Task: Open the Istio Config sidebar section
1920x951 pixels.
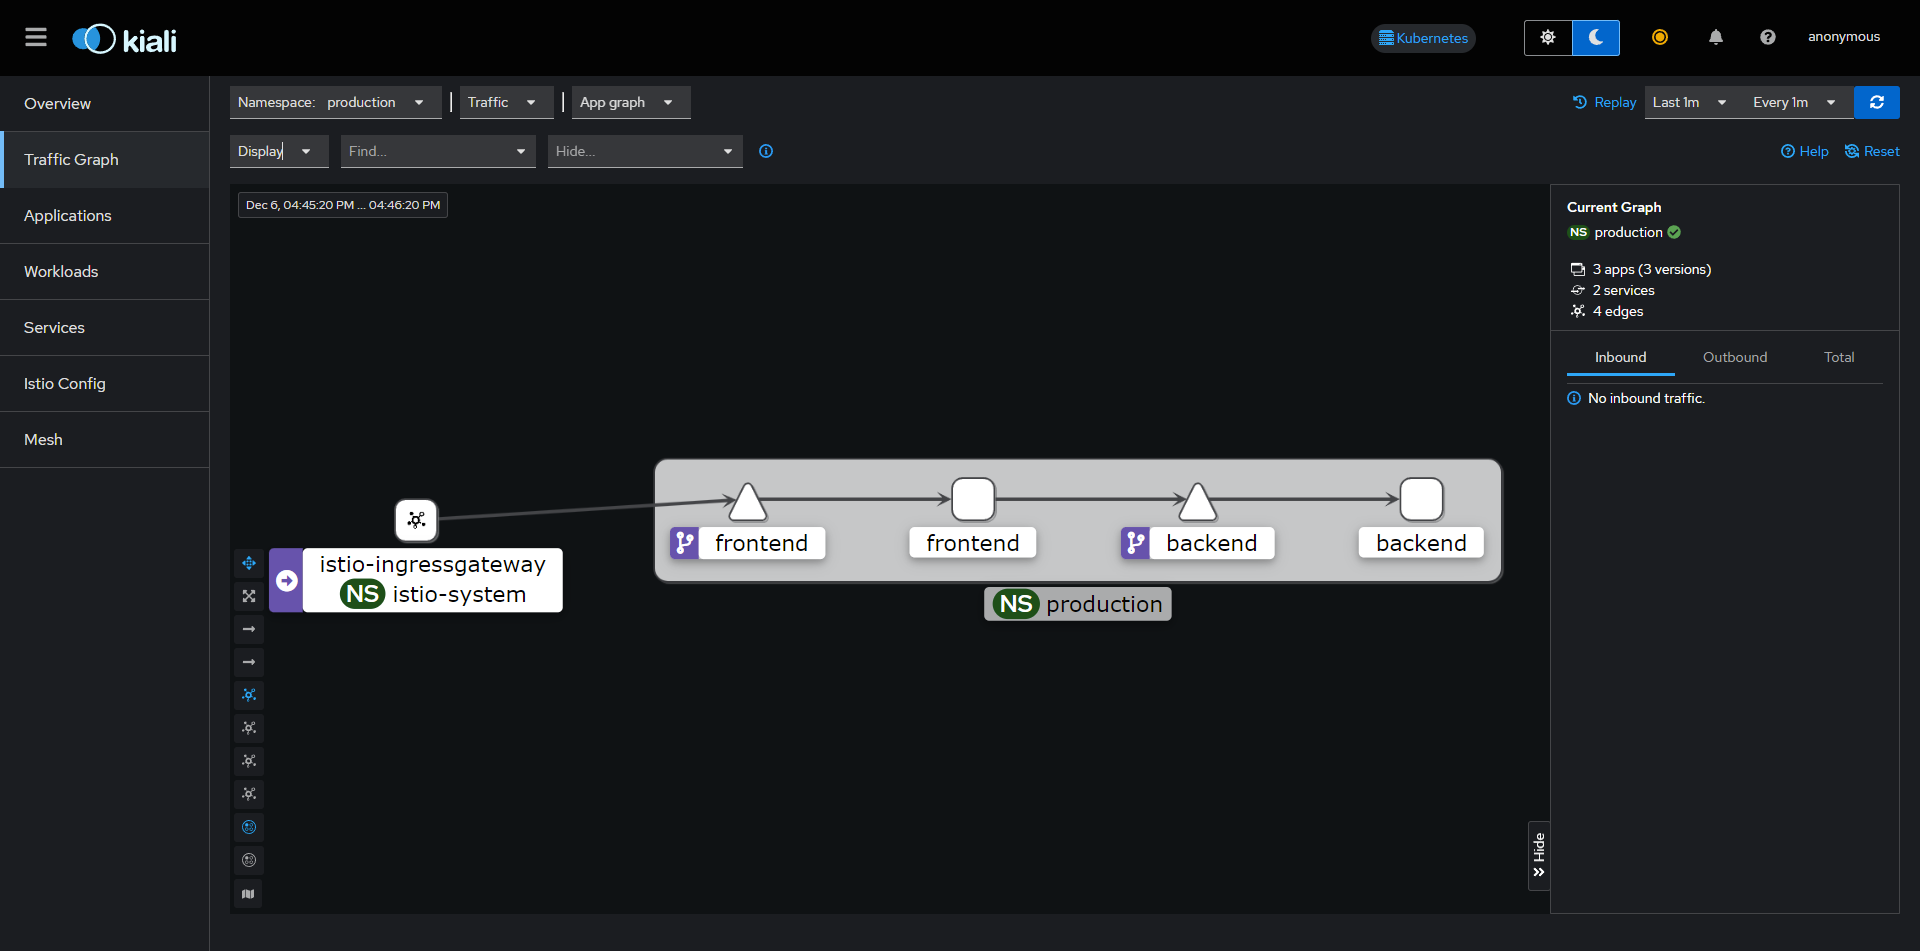Action: tap(64, 383)
